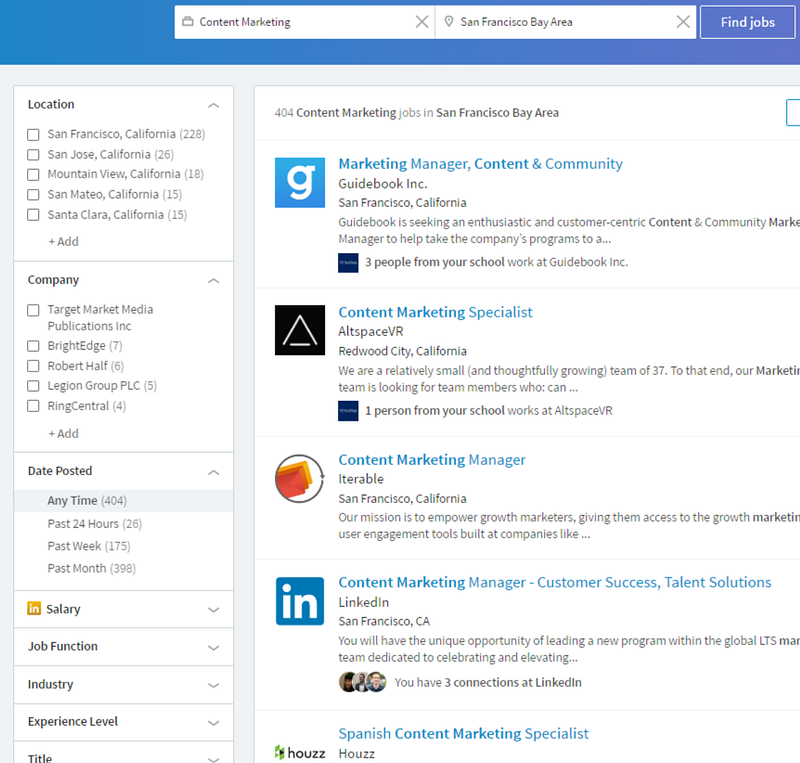Viewport: 800px width, 763px height.
Task: Click the LinkedIn premium icon beside Salary
Action: [34, 608]
